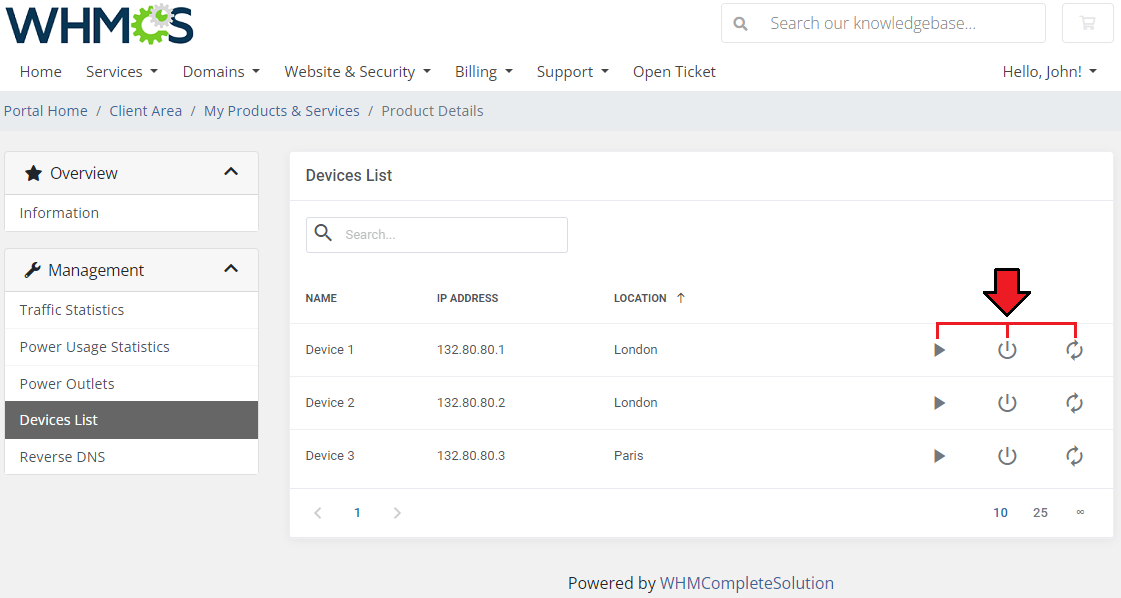Screen dimensions: 1121x598
Task: Open Power Outlets in the sidebar
Action: coord(132,383)
